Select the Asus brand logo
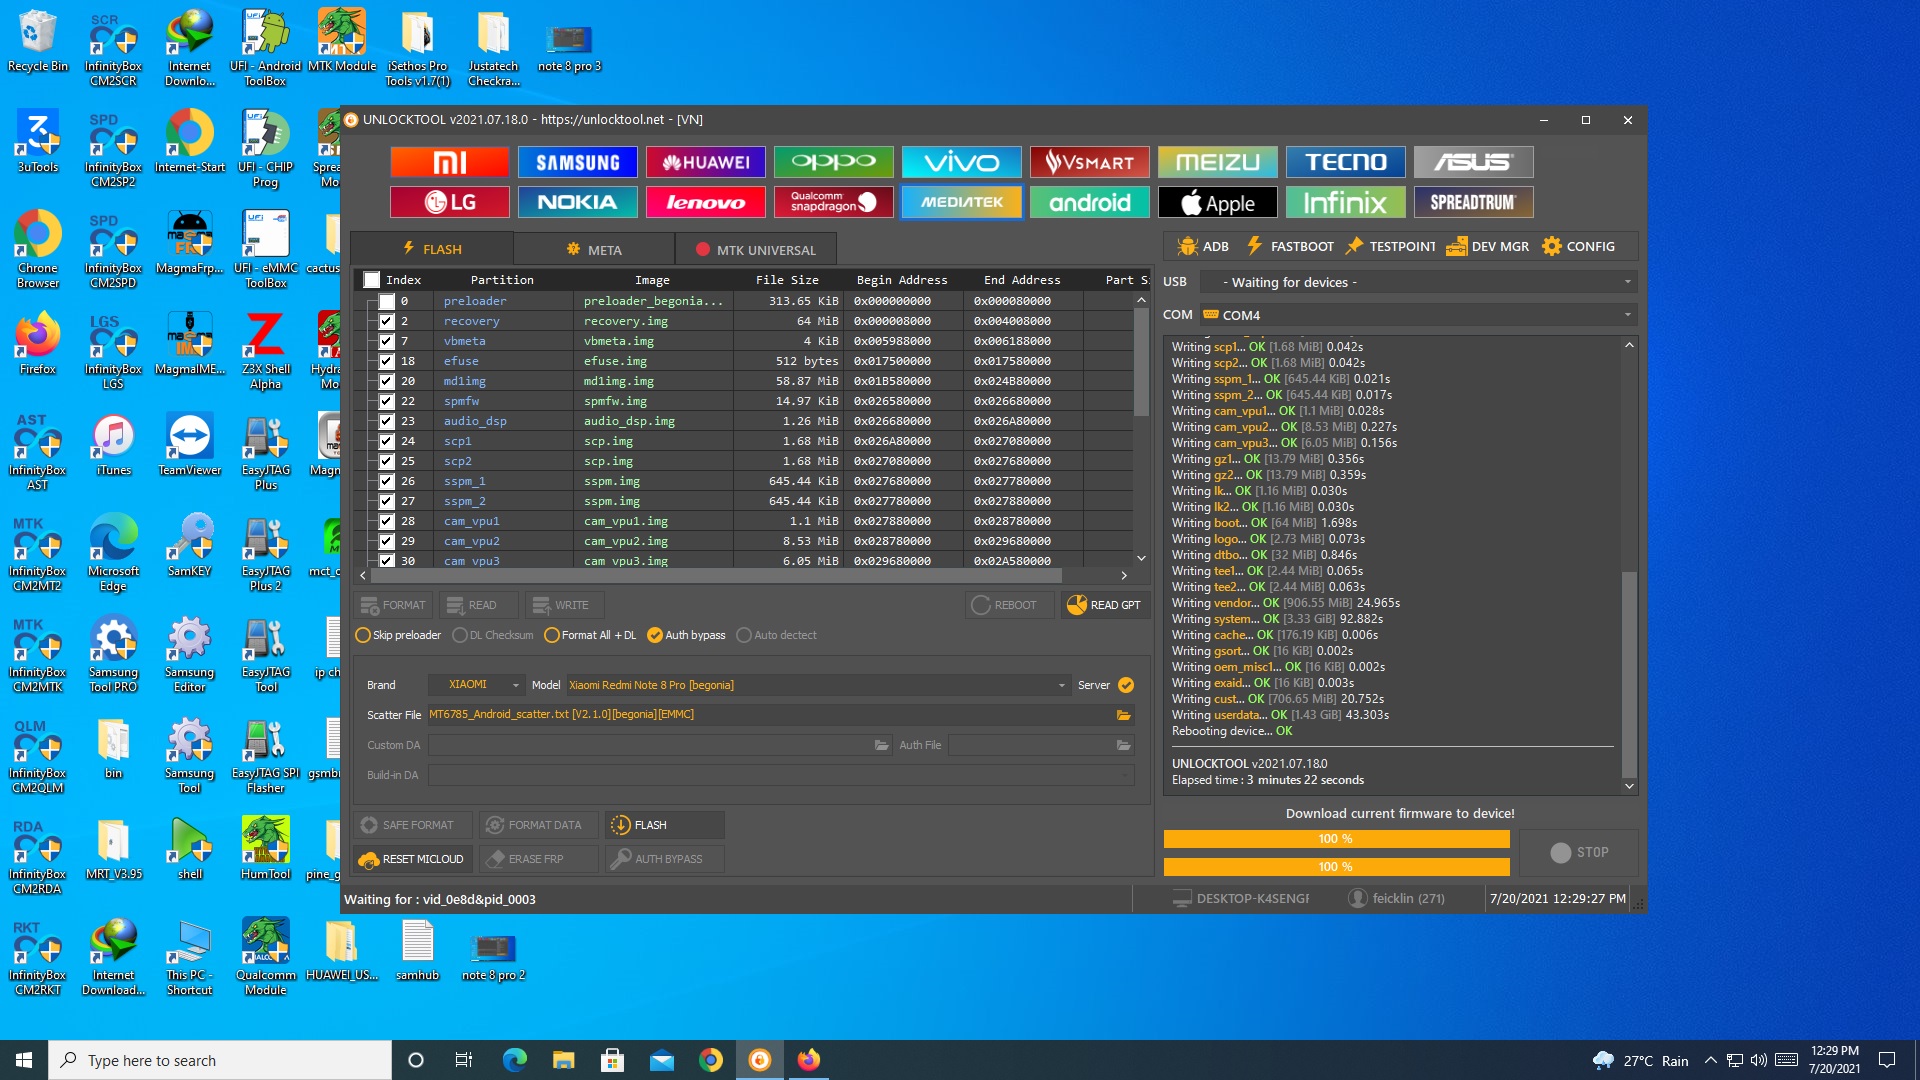This screenshot has height=1080, width=1920. pos(1473,162)
